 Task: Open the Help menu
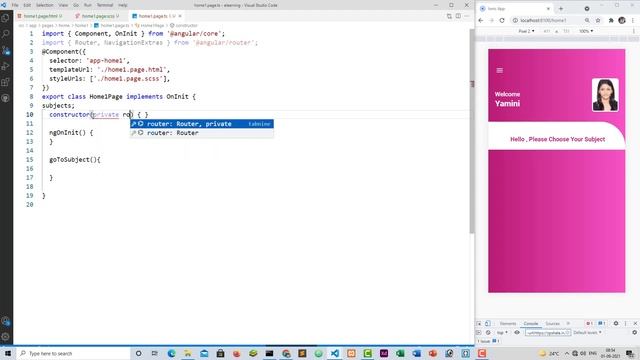point(122,5)
